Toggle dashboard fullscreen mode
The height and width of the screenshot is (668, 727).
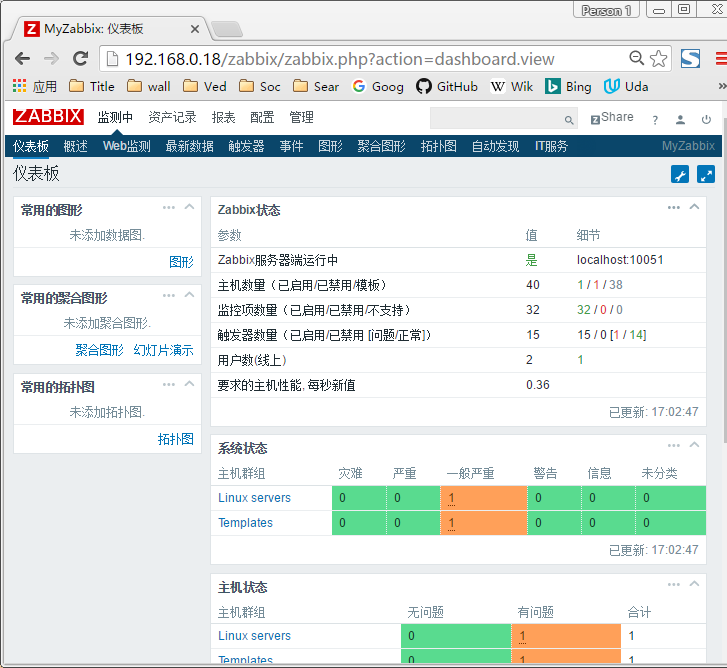pos(706,175)
